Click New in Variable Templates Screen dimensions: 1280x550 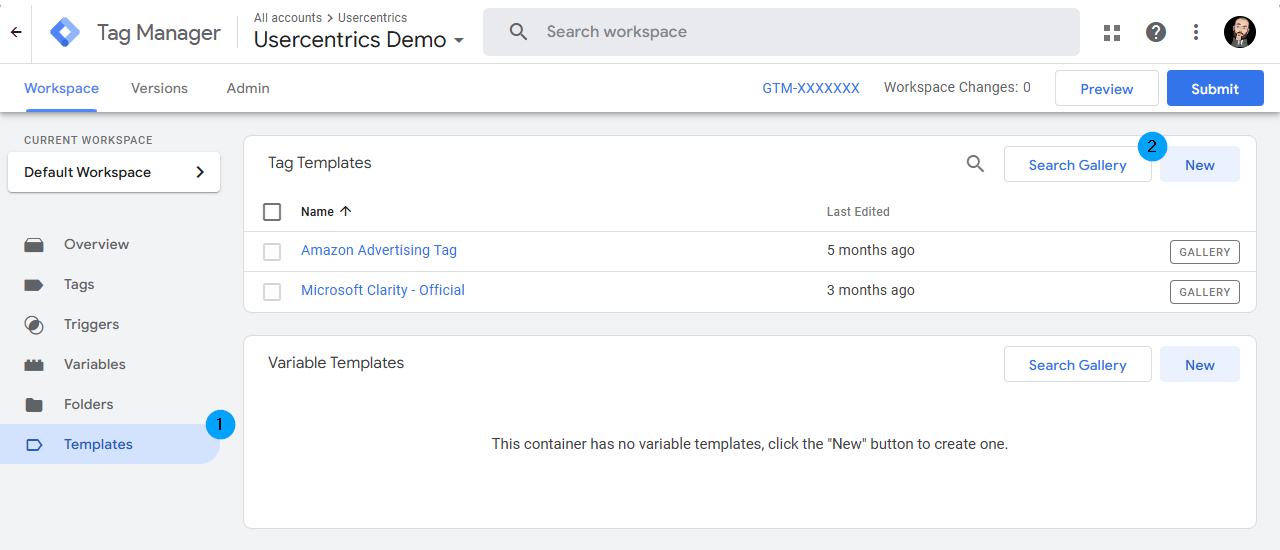(1200, 365)
